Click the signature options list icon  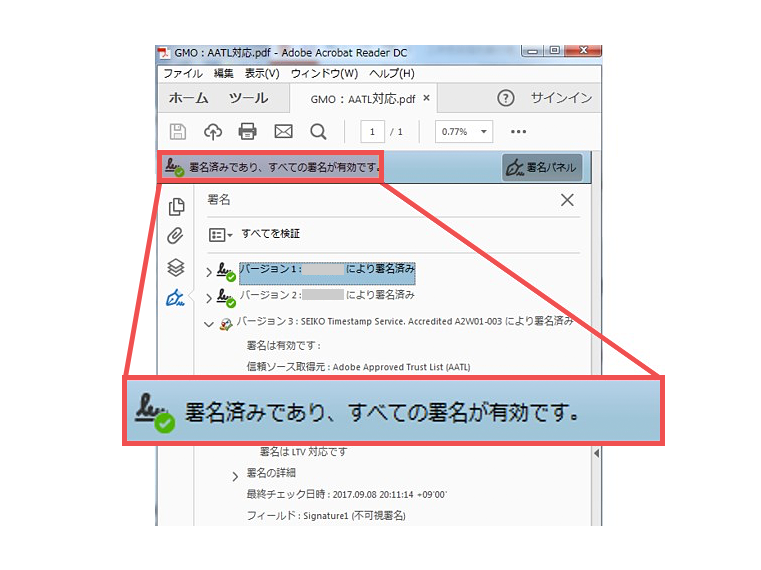pyautogui.click(x=220, y=235)
